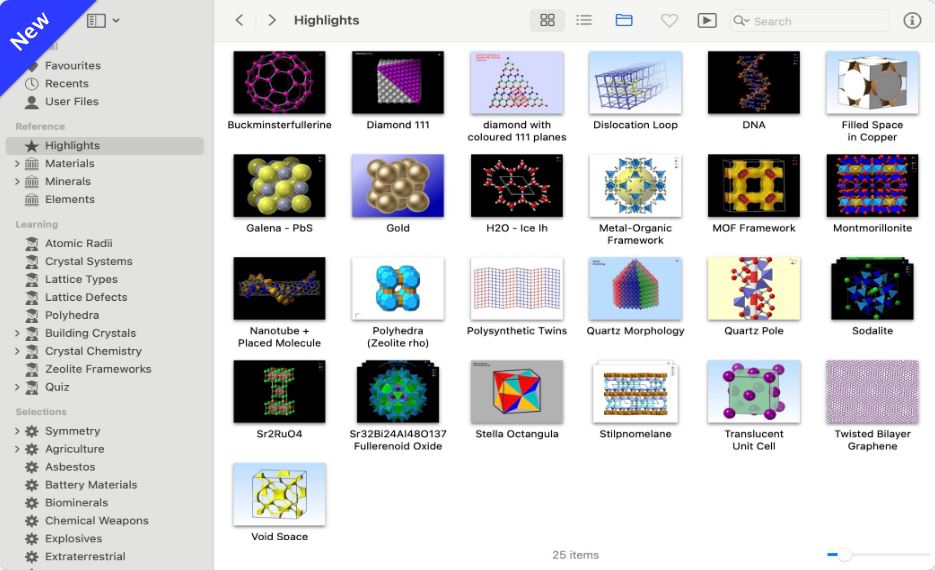Open the Diamond 111 thumbnail
Screen dimensions: 935x570
(398, 82)
